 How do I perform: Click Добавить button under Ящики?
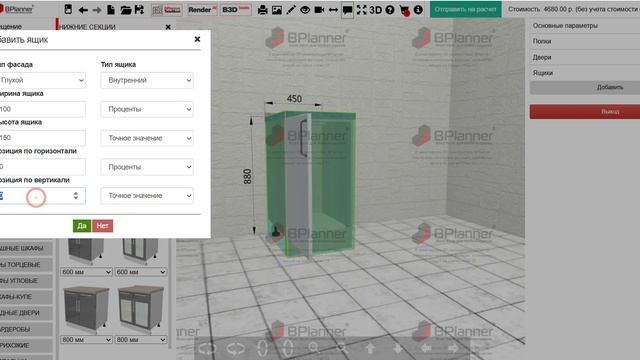[x=584, y=87]
